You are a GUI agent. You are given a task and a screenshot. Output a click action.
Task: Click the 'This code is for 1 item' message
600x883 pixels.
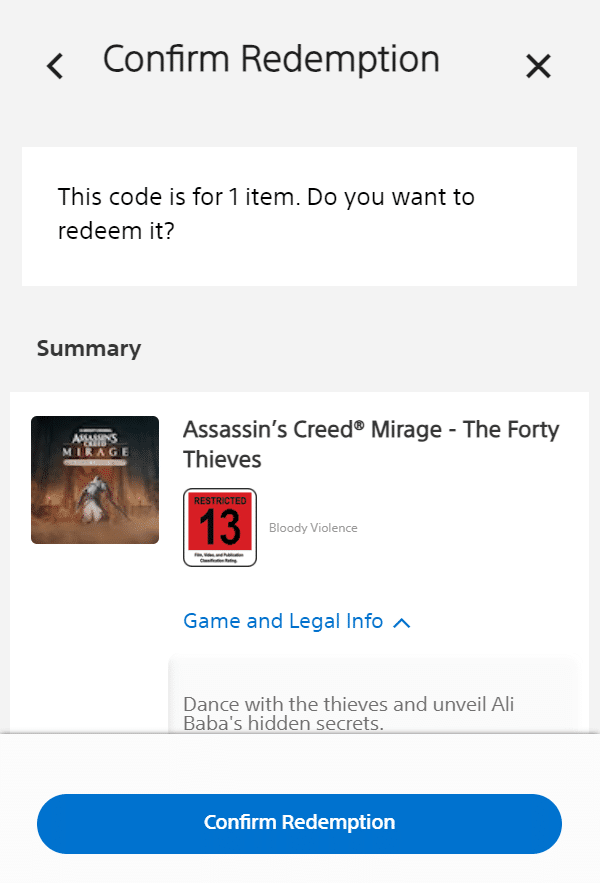(266, 197)
